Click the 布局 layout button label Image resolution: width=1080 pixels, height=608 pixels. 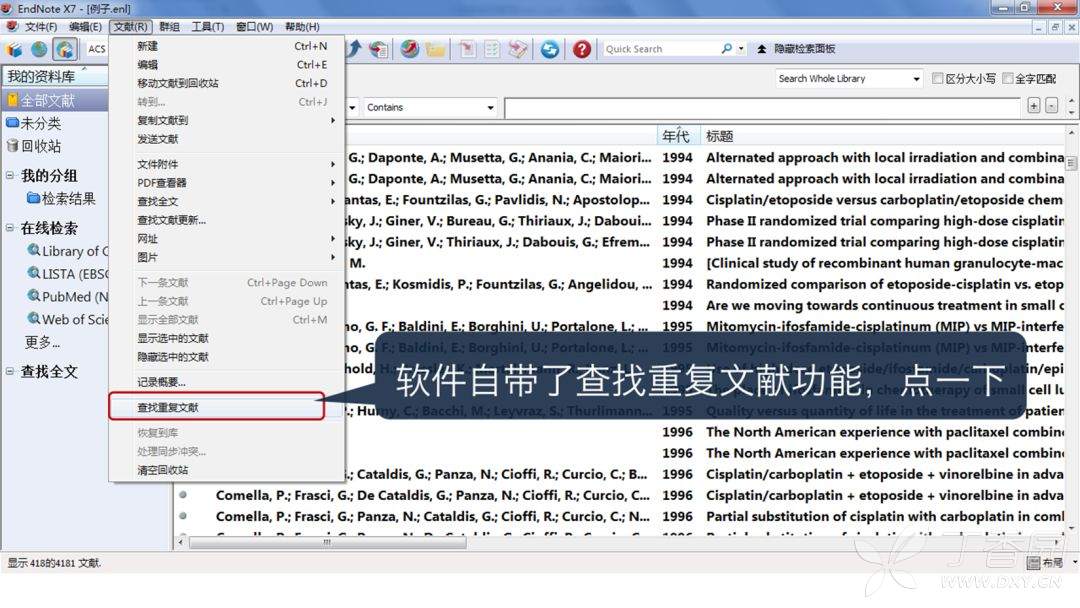coord(1052,563)
